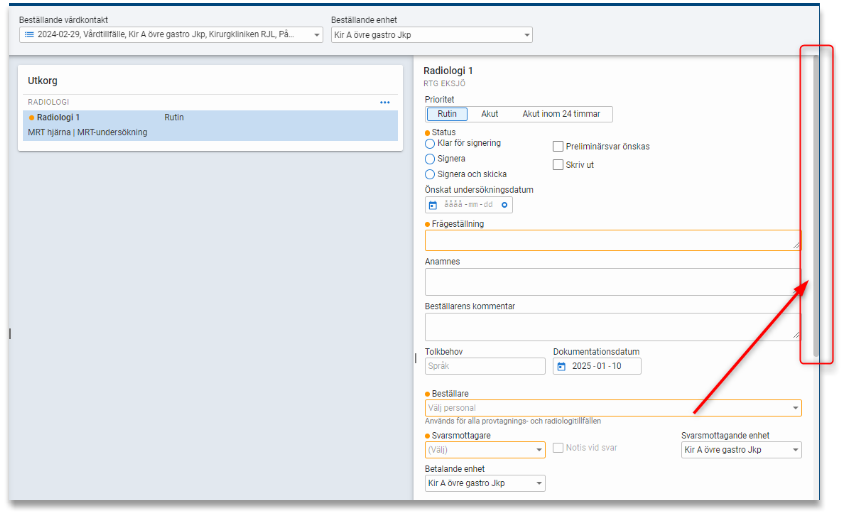Tick the Skriv ut checkbox
Viewport: 847px width, 516px height.
point(559,165)
